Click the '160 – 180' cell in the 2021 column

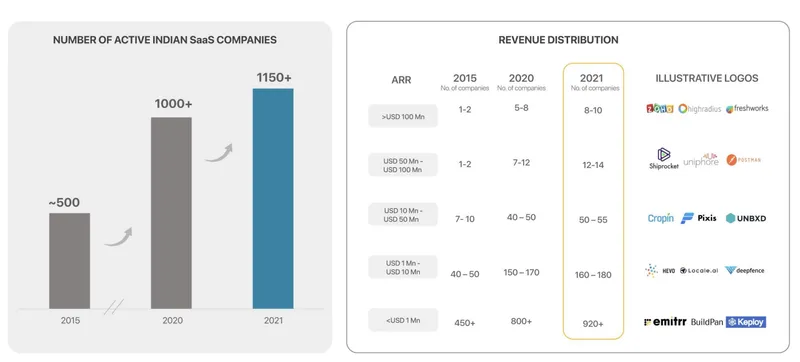(x=593, y=275)
